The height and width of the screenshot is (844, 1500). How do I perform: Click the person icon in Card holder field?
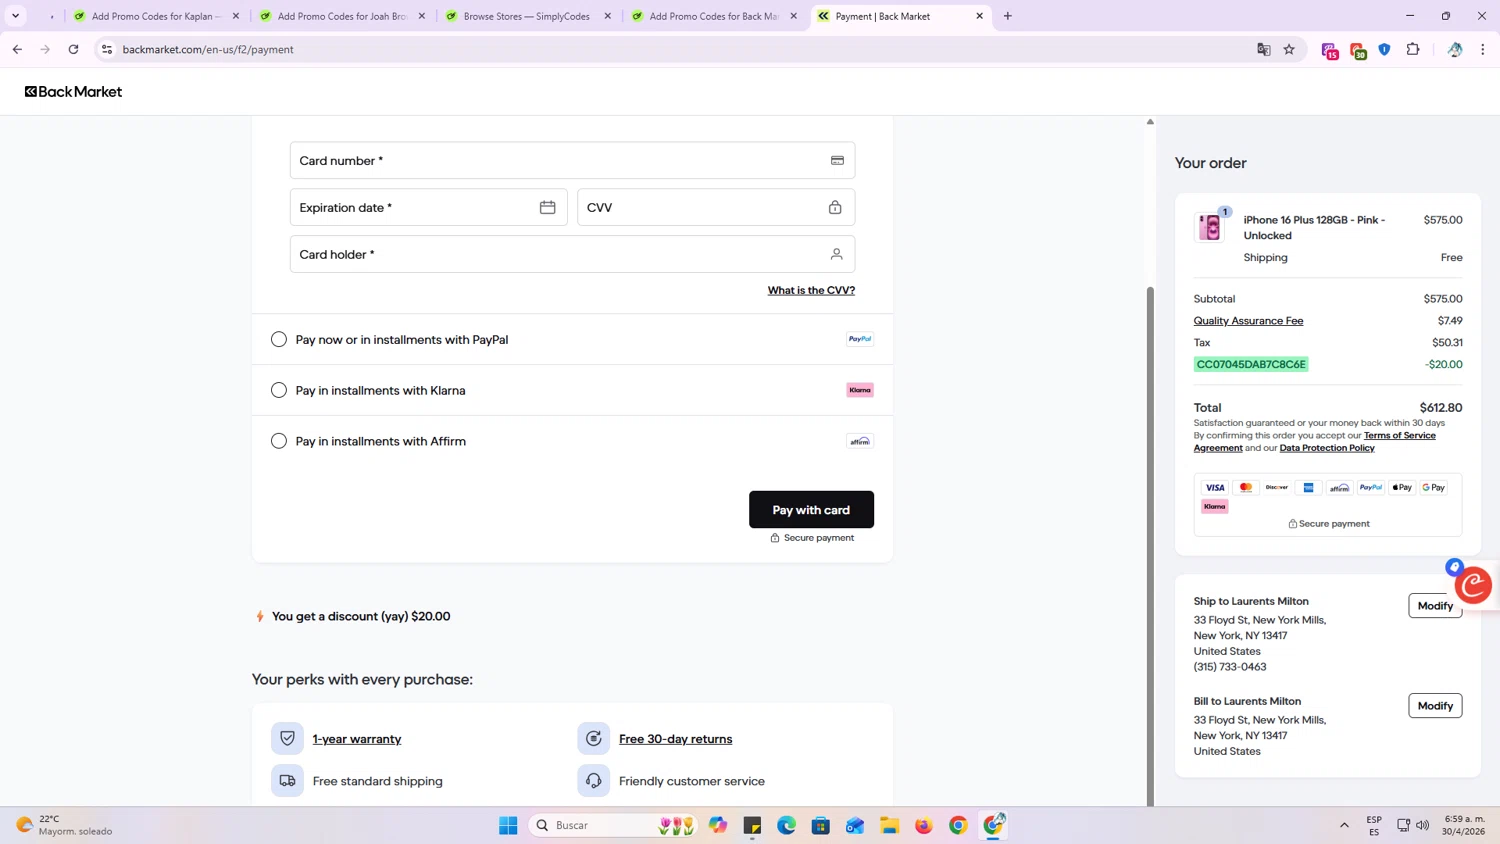pyautogui.click(x=836, y=254)
